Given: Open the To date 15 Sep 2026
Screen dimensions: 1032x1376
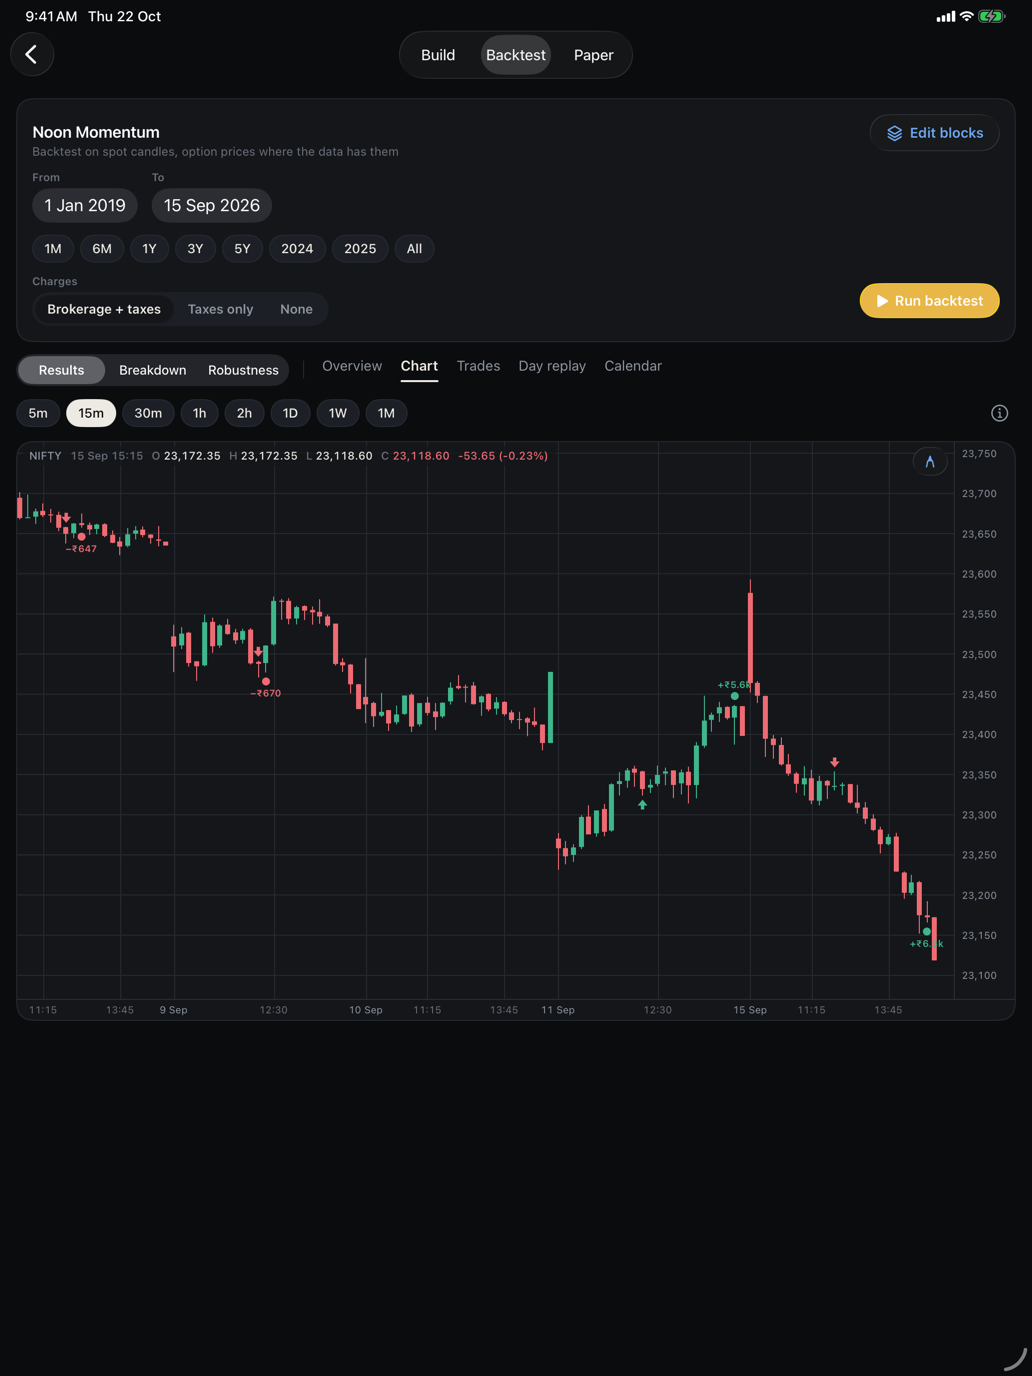Looking at the screenshot, I should pos(212,205).
